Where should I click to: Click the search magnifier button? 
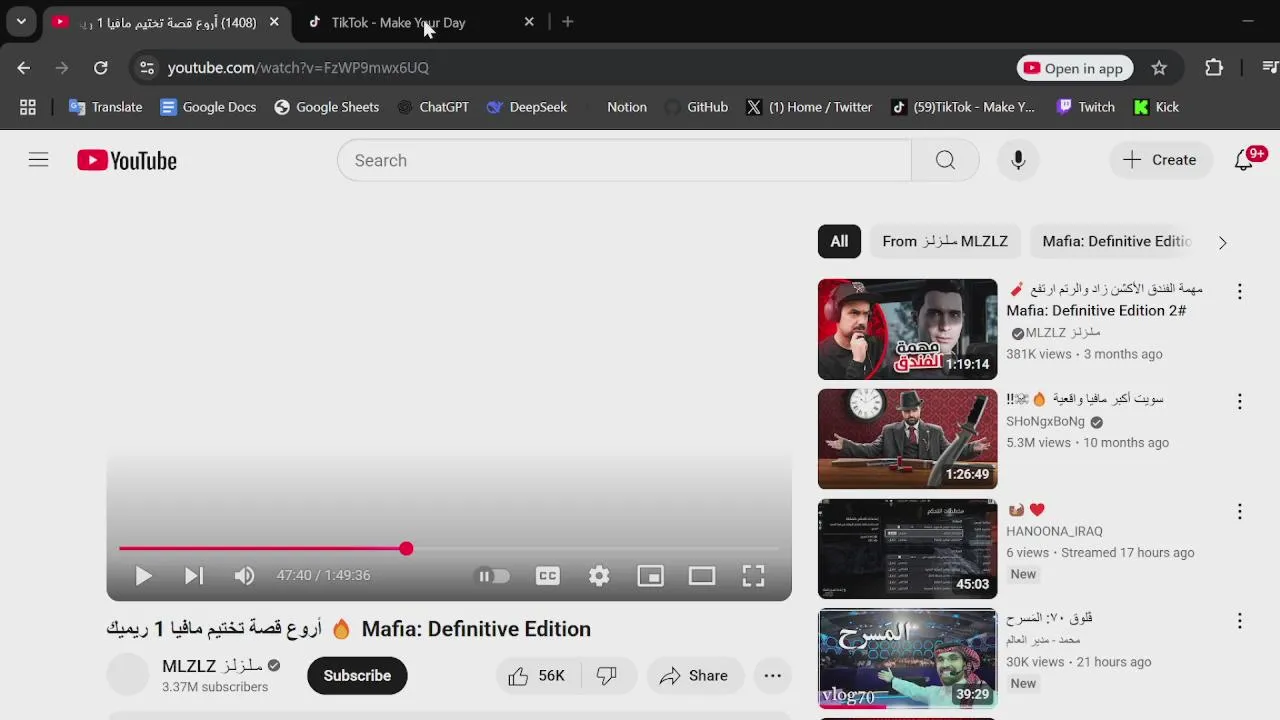pos(945,160)
